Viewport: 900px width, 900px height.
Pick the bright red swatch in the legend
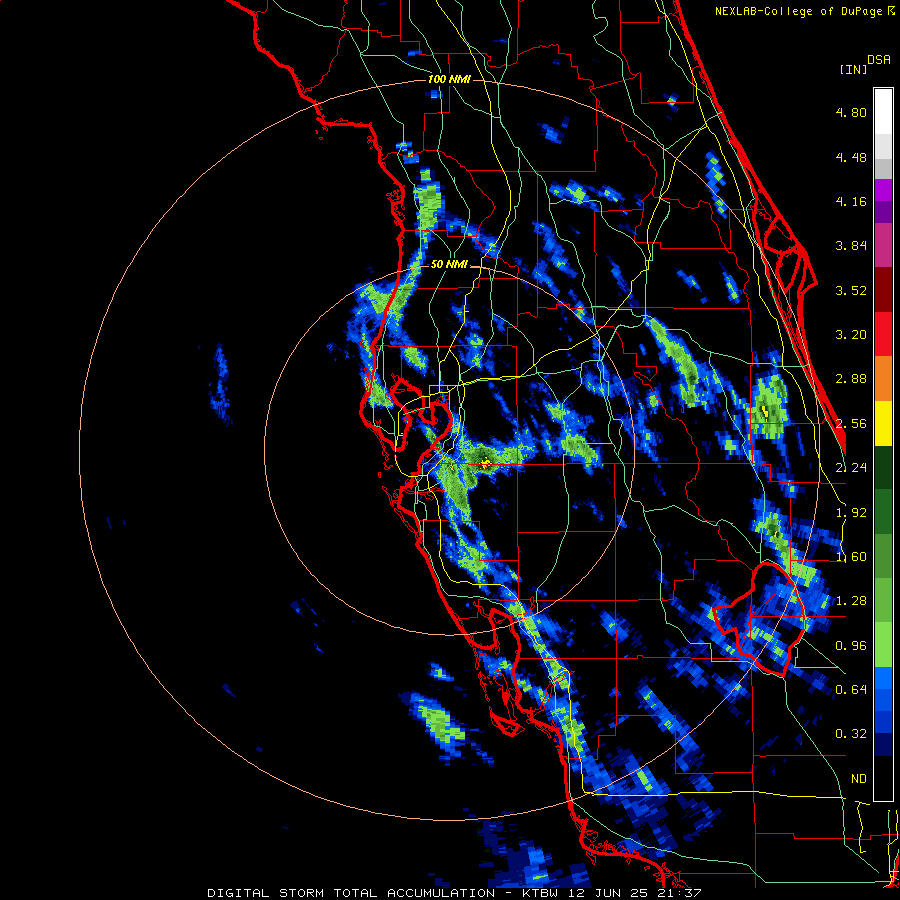pyautogui.click(x=883, y=335)
